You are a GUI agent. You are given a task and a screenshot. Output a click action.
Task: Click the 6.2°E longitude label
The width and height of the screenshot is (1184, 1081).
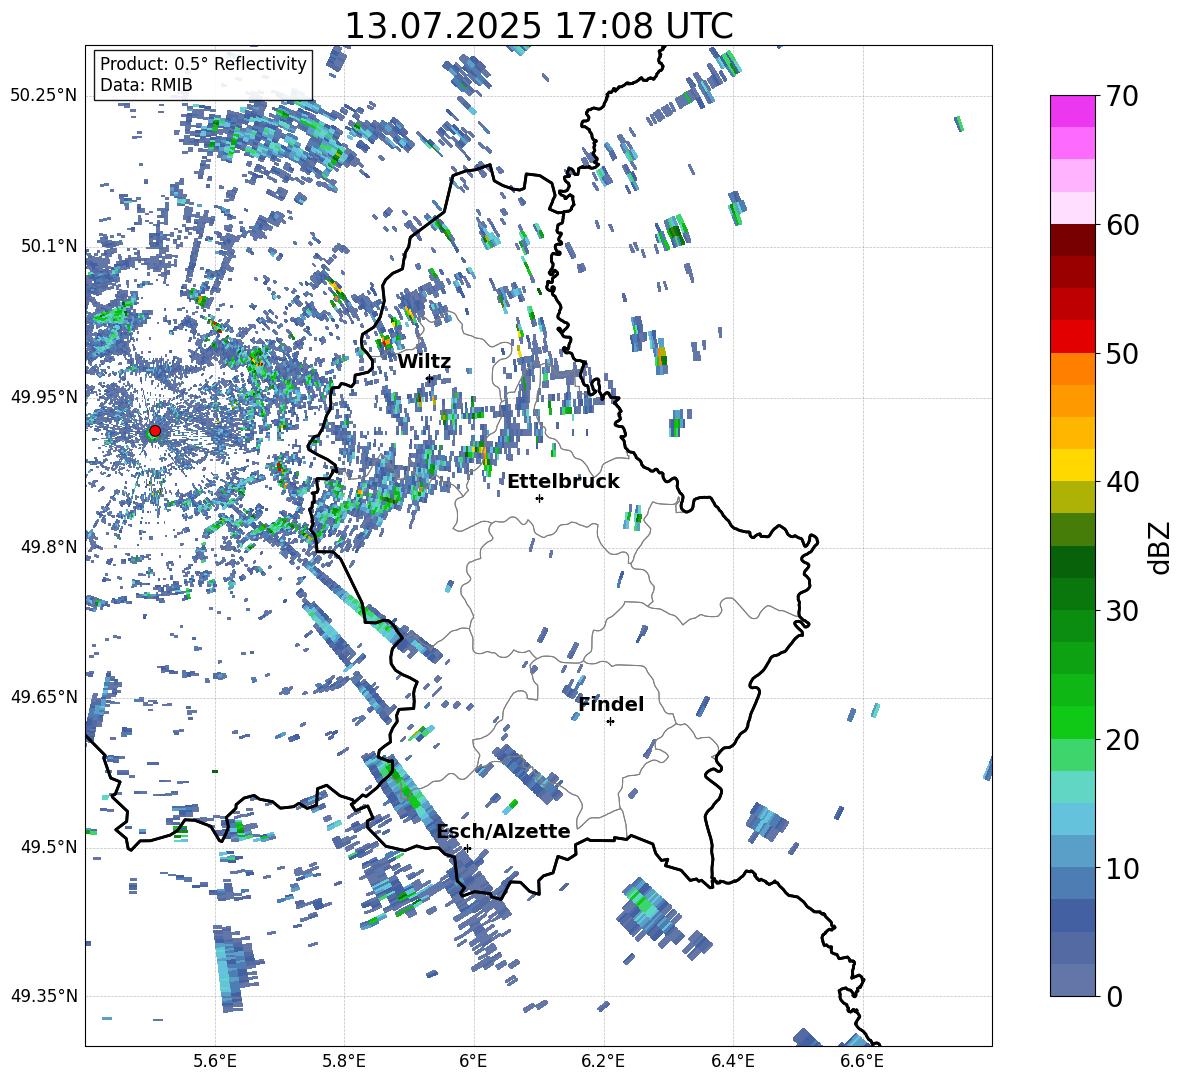tap(603, 1061)
